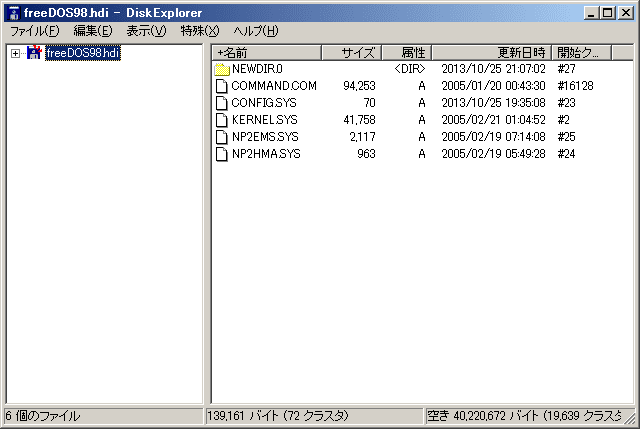Click start cluster #27
The image size is (640, 429).
point(567,69)
